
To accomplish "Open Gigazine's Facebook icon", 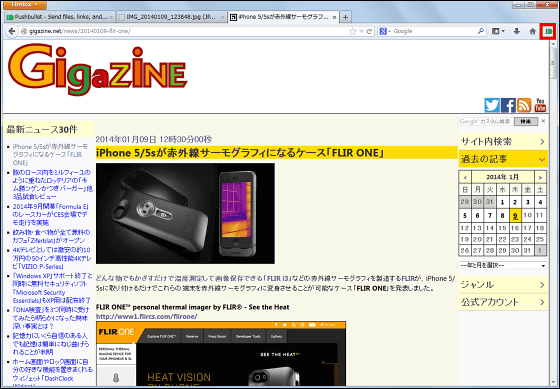I will tap(508, 105).
